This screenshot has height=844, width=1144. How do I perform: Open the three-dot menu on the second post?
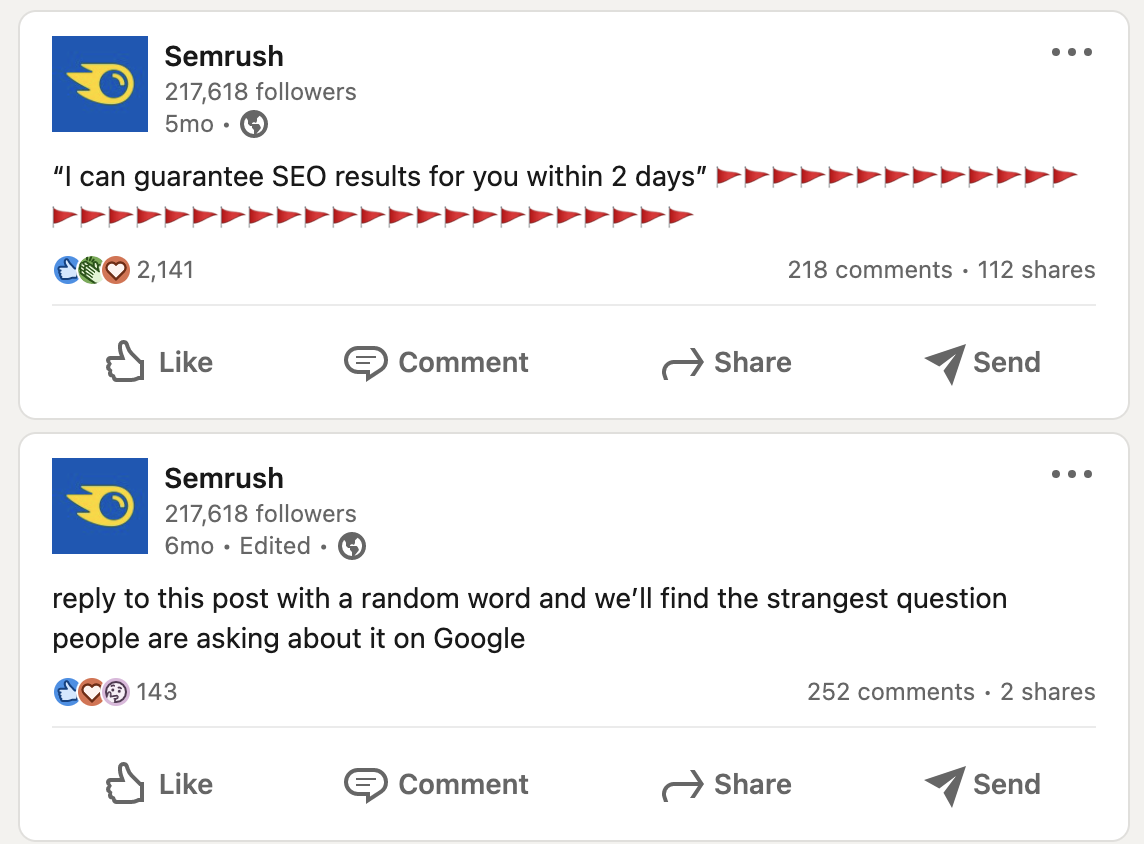pos(1073,474)
